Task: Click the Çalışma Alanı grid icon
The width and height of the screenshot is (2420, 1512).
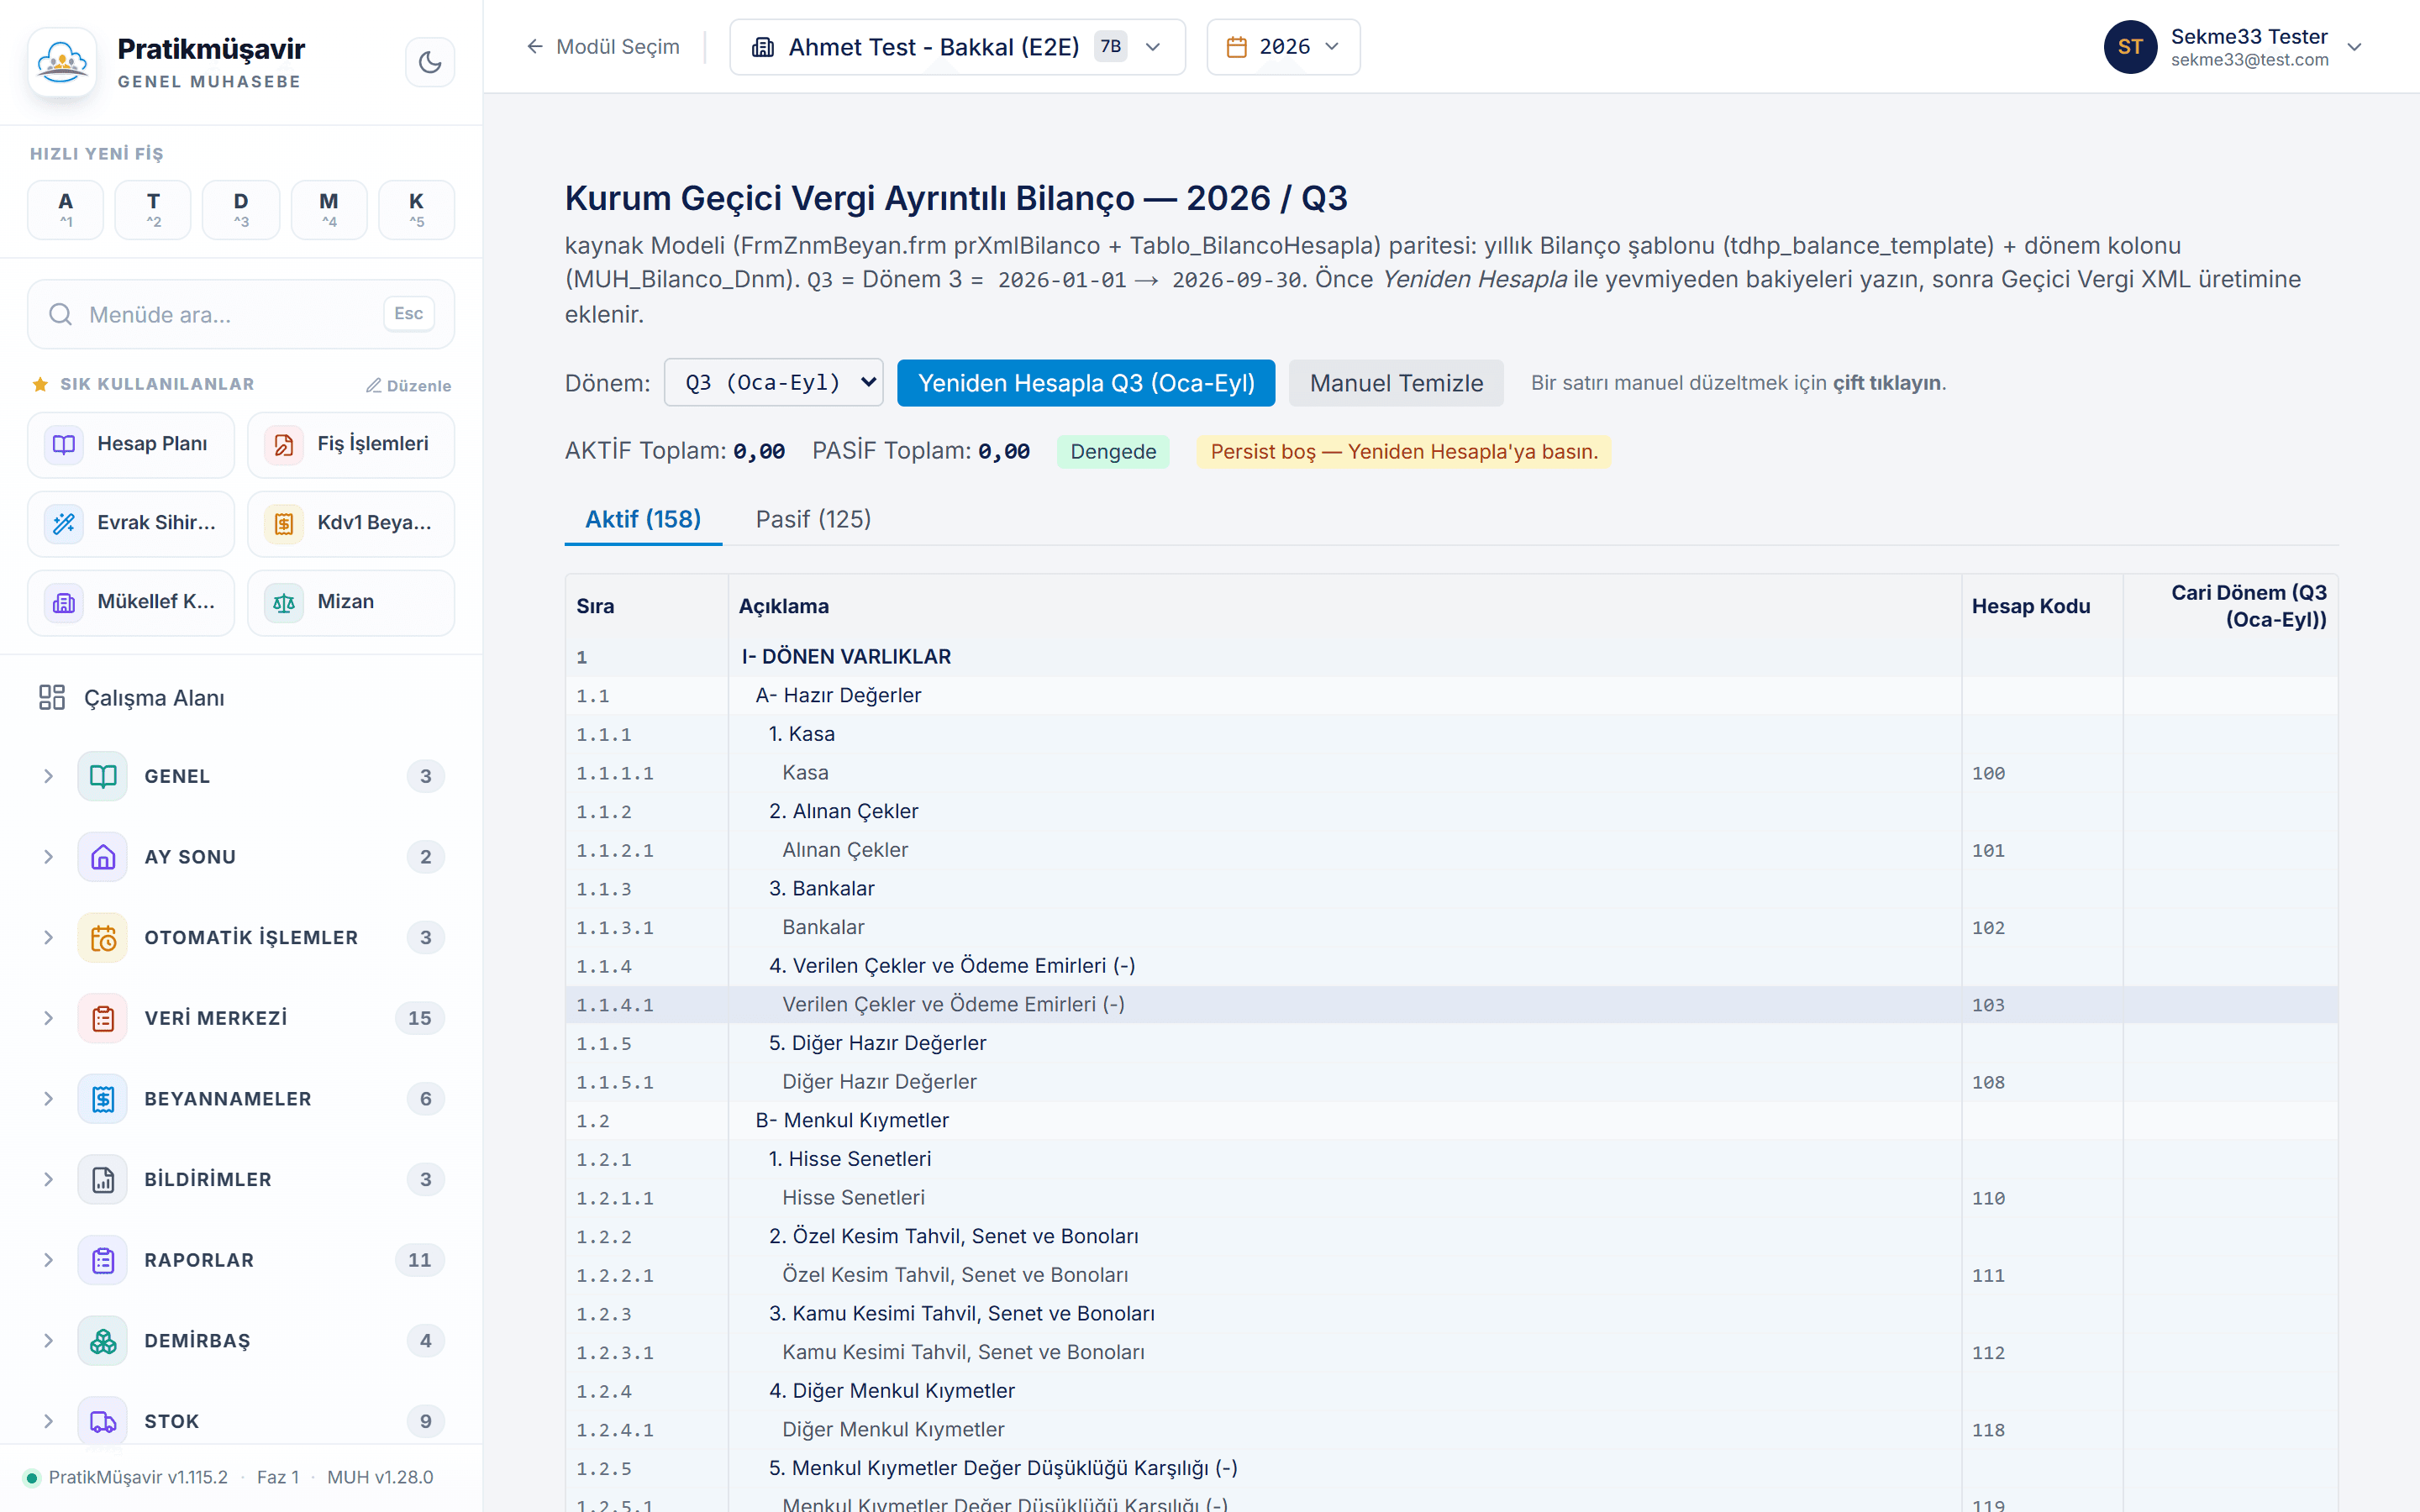Action: 52,697
